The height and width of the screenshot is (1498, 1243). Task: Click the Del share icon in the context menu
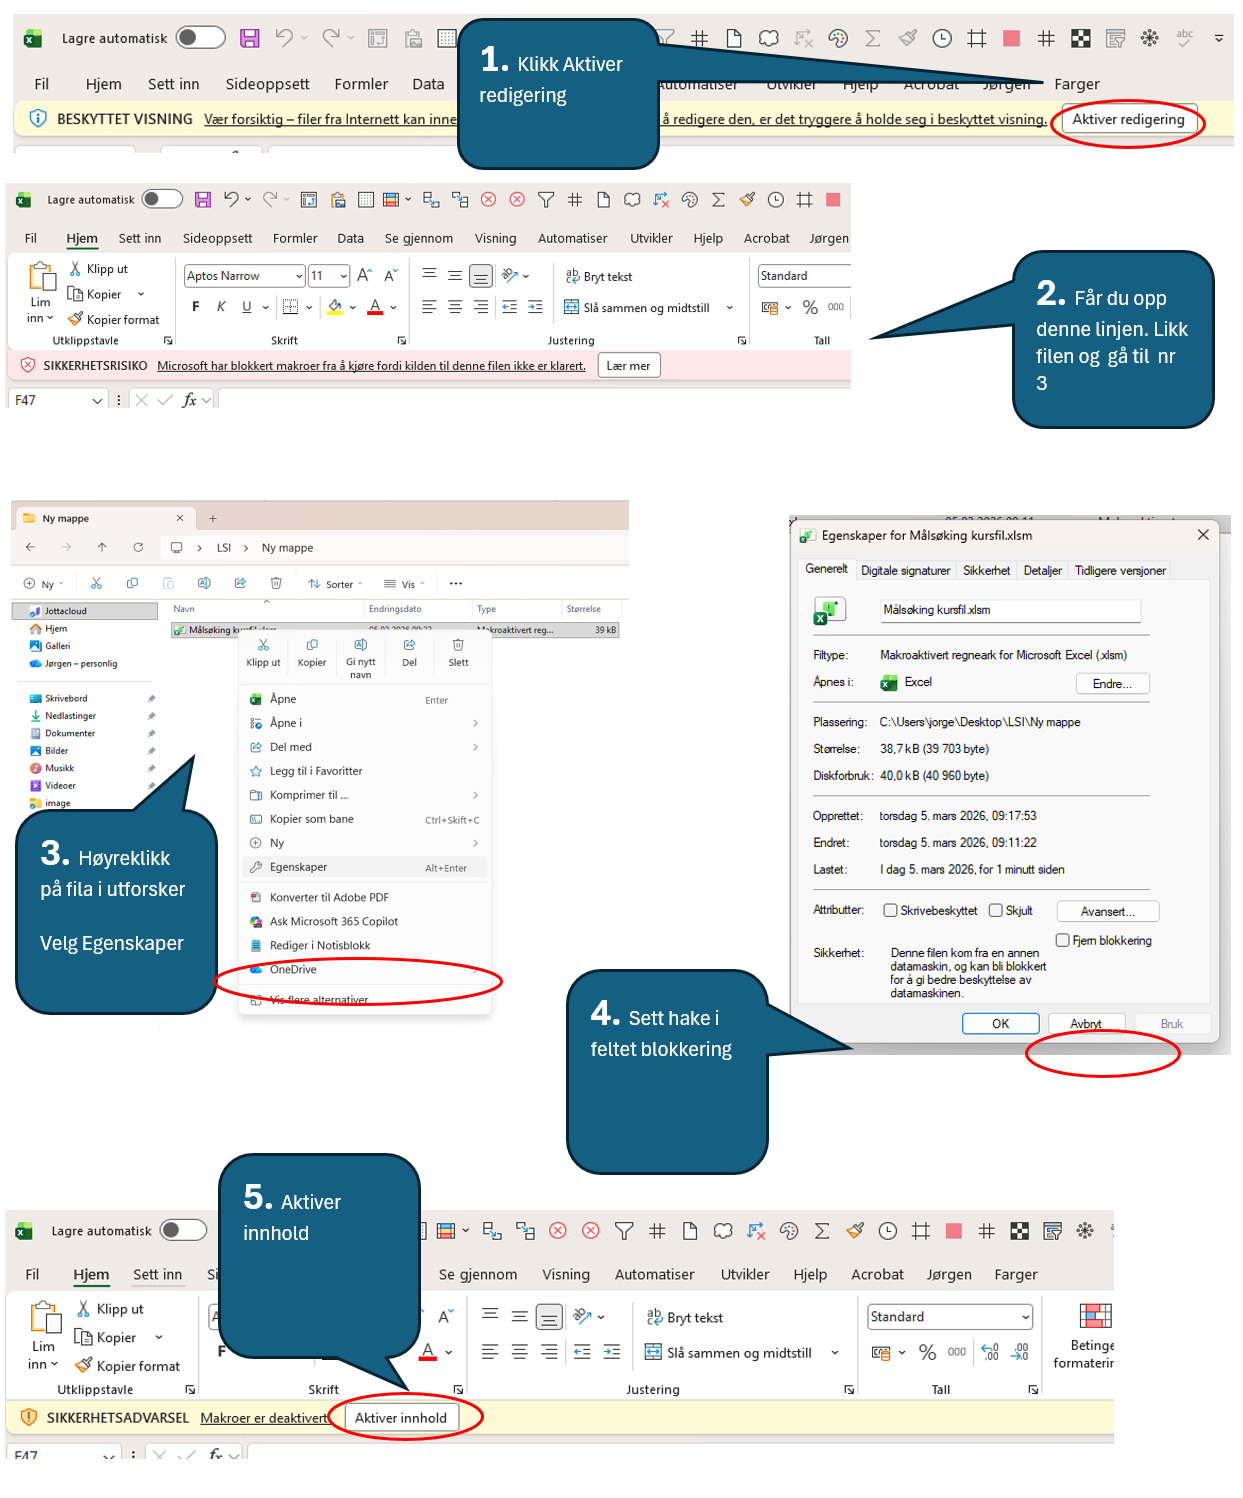coord(409,646)
